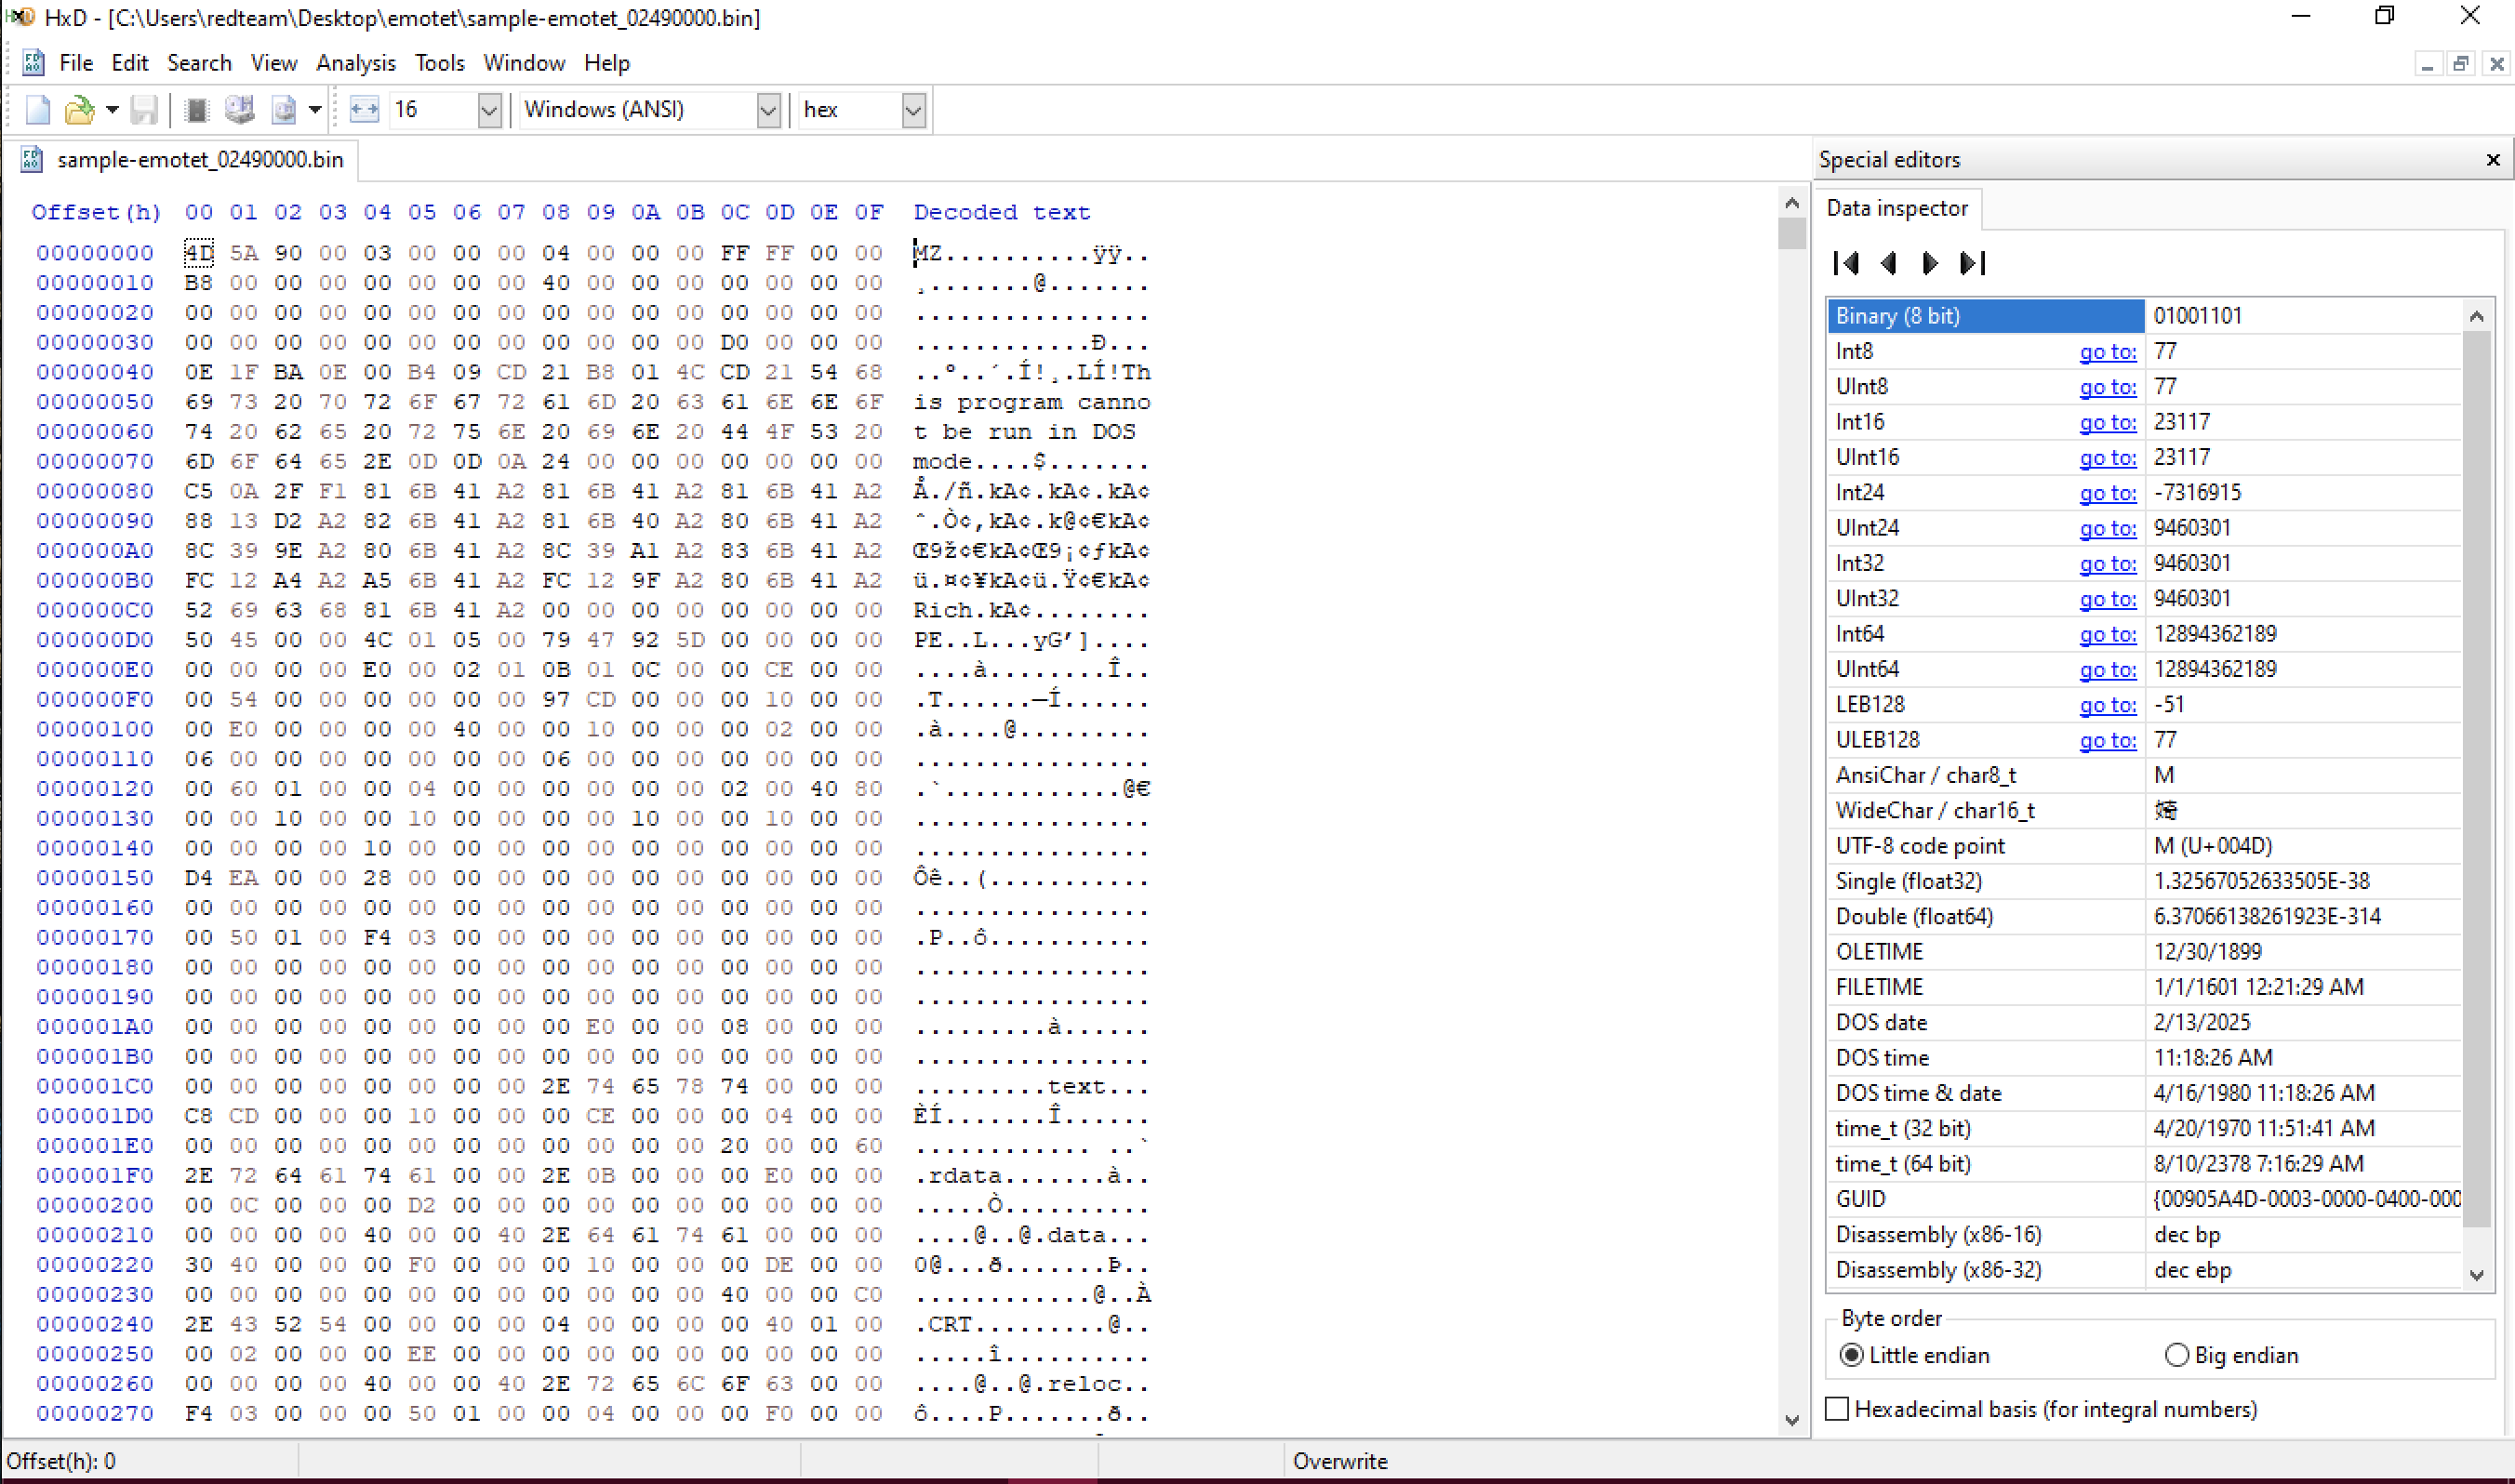This screenshot has width=2515, height=1484.
Task: Close the inner document window
Action: pos(2497,64)
